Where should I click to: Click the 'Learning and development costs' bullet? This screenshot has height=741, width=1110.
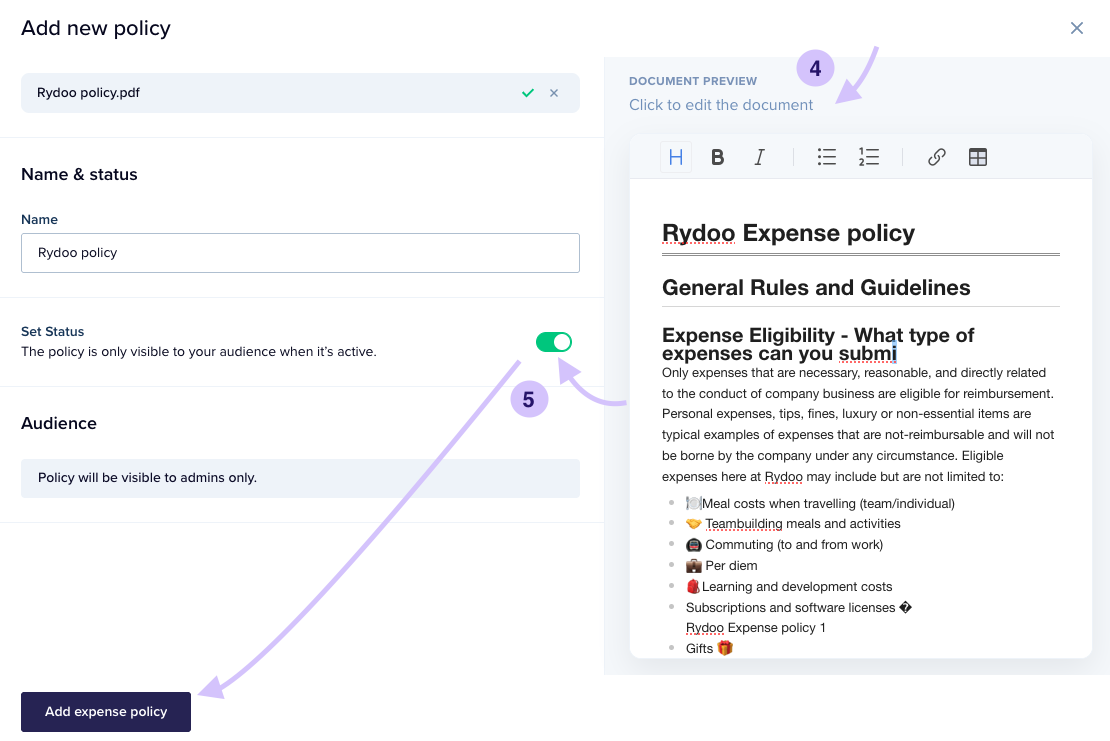[x=789, y=587]
